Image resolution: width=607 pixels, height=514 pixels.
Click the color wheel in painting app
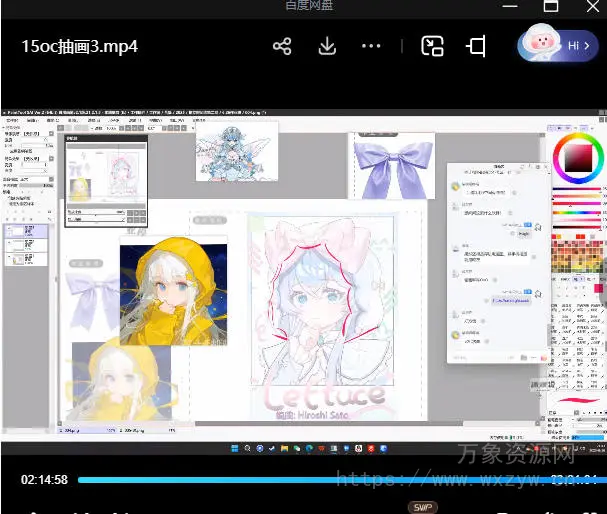pyautogui.click(x=579, y=159)
